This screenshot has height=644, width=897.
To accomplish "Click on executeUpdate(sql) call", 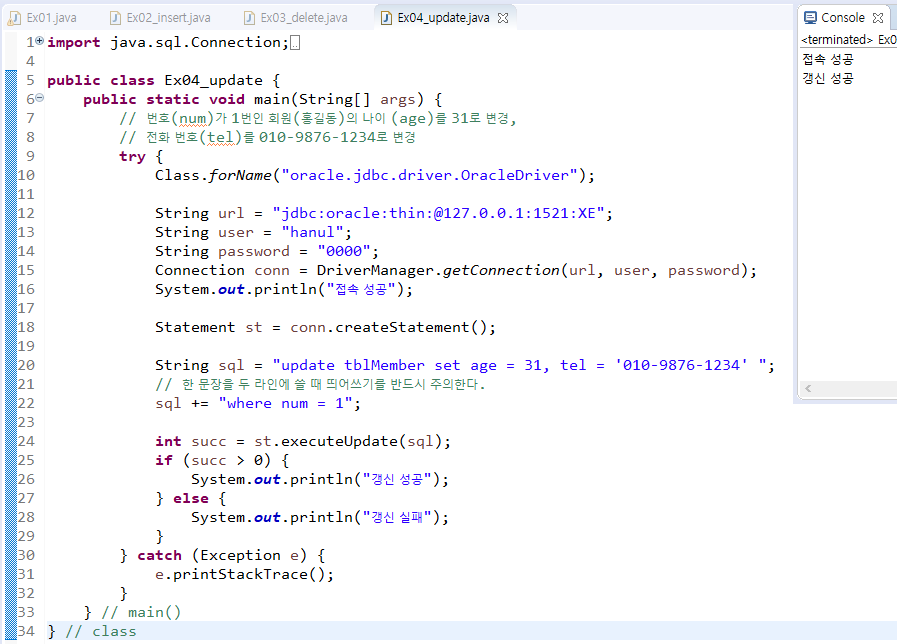I will click(x=362, y=441).
